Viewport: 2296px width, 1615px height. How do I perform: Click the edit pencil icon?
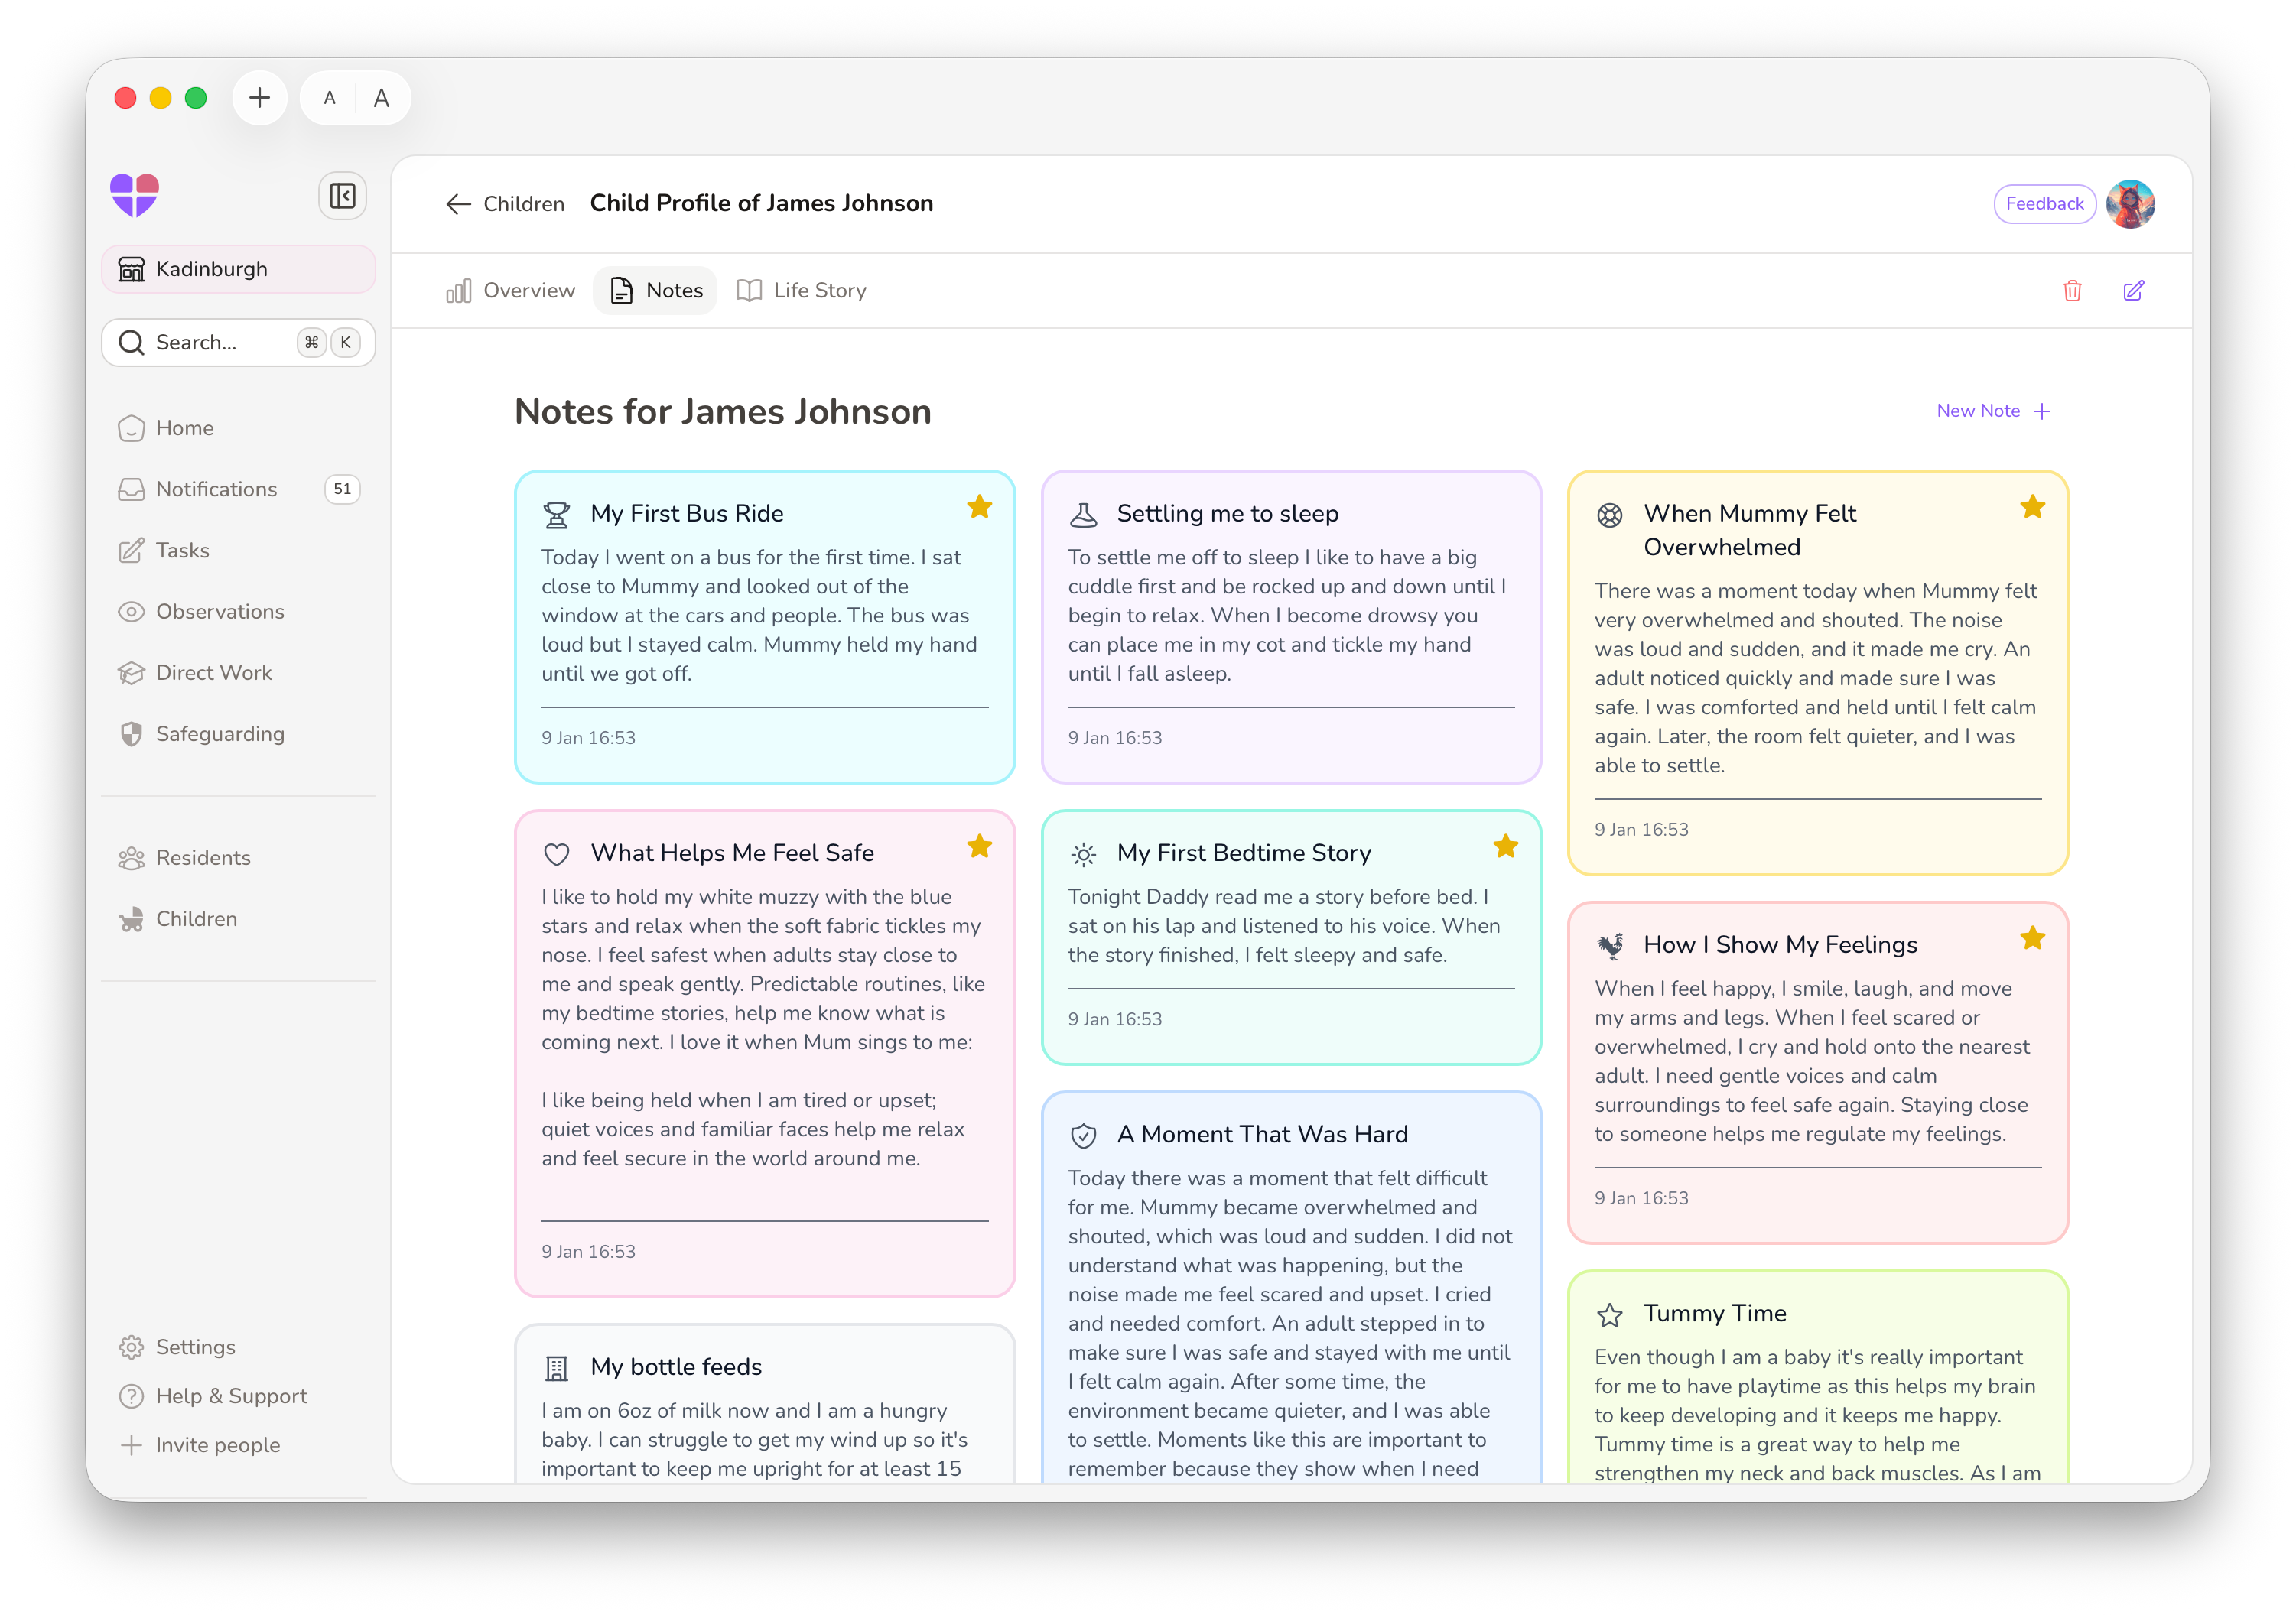click(x=2133, y=291)
